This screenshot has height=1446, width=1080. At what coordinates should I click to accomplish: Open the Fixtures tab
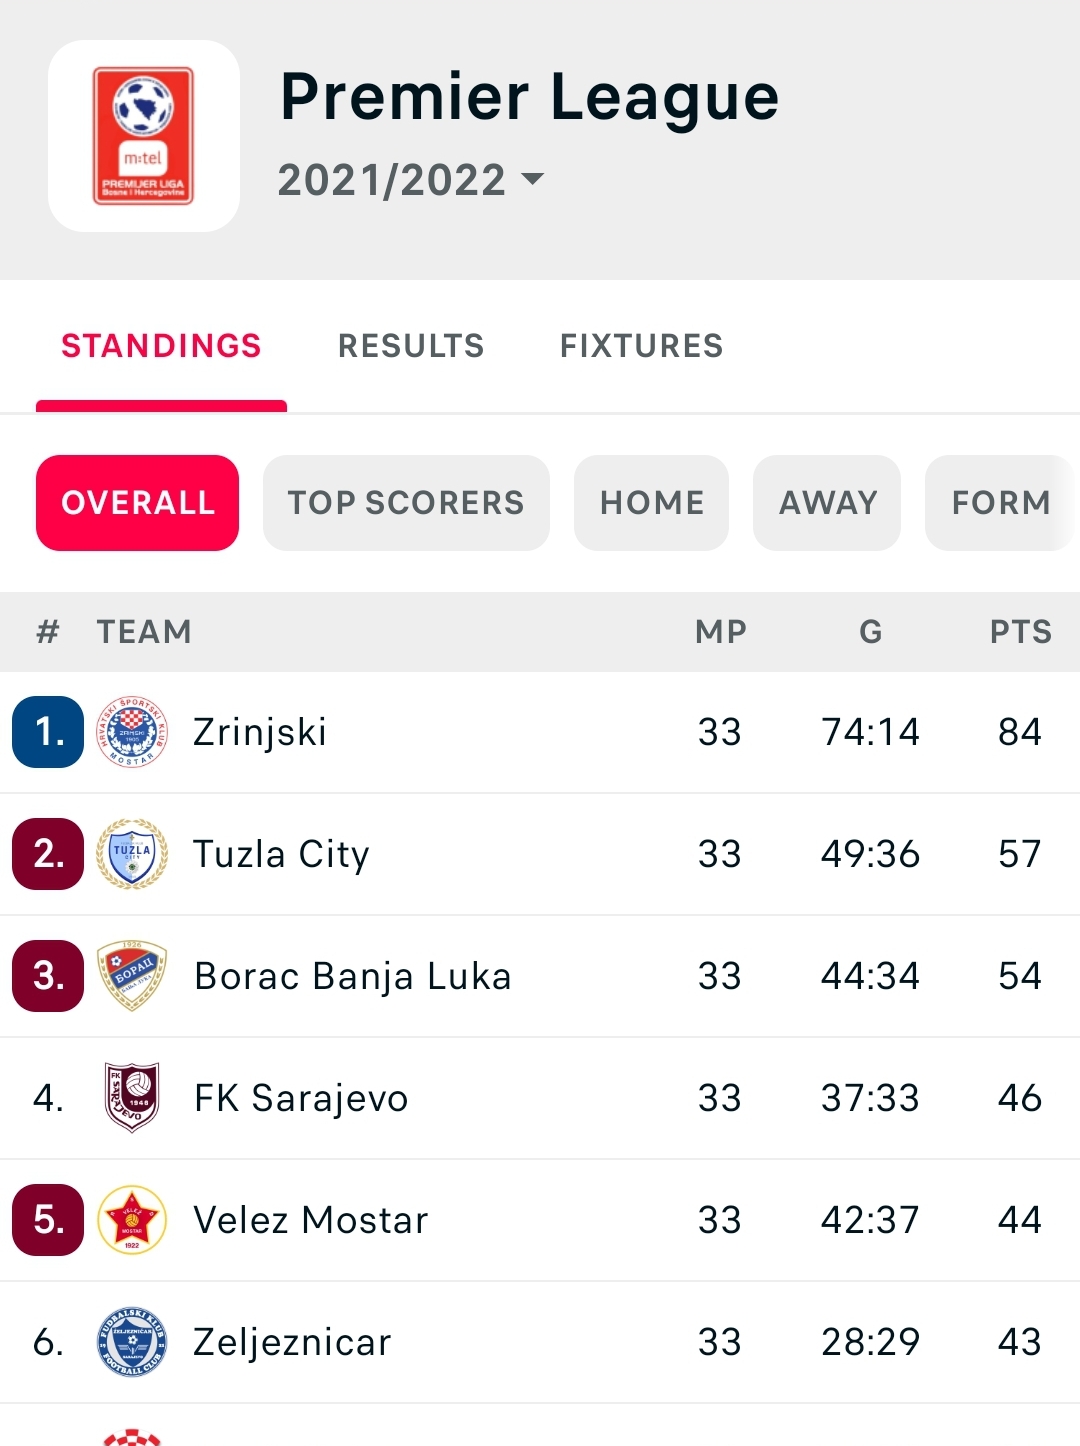point(642,346)
